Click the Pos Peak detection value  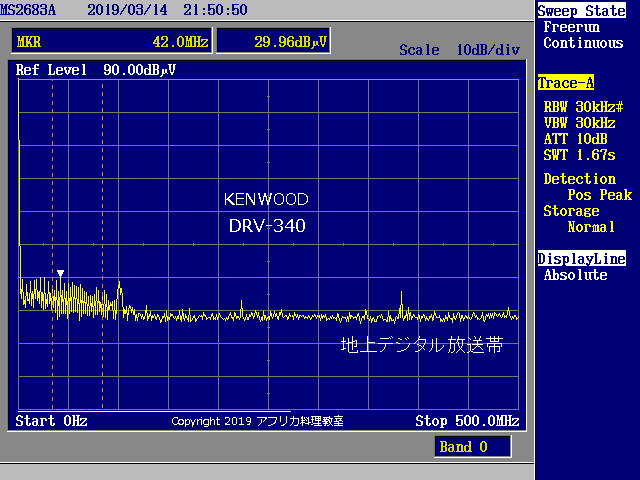(x=600, y=195)
